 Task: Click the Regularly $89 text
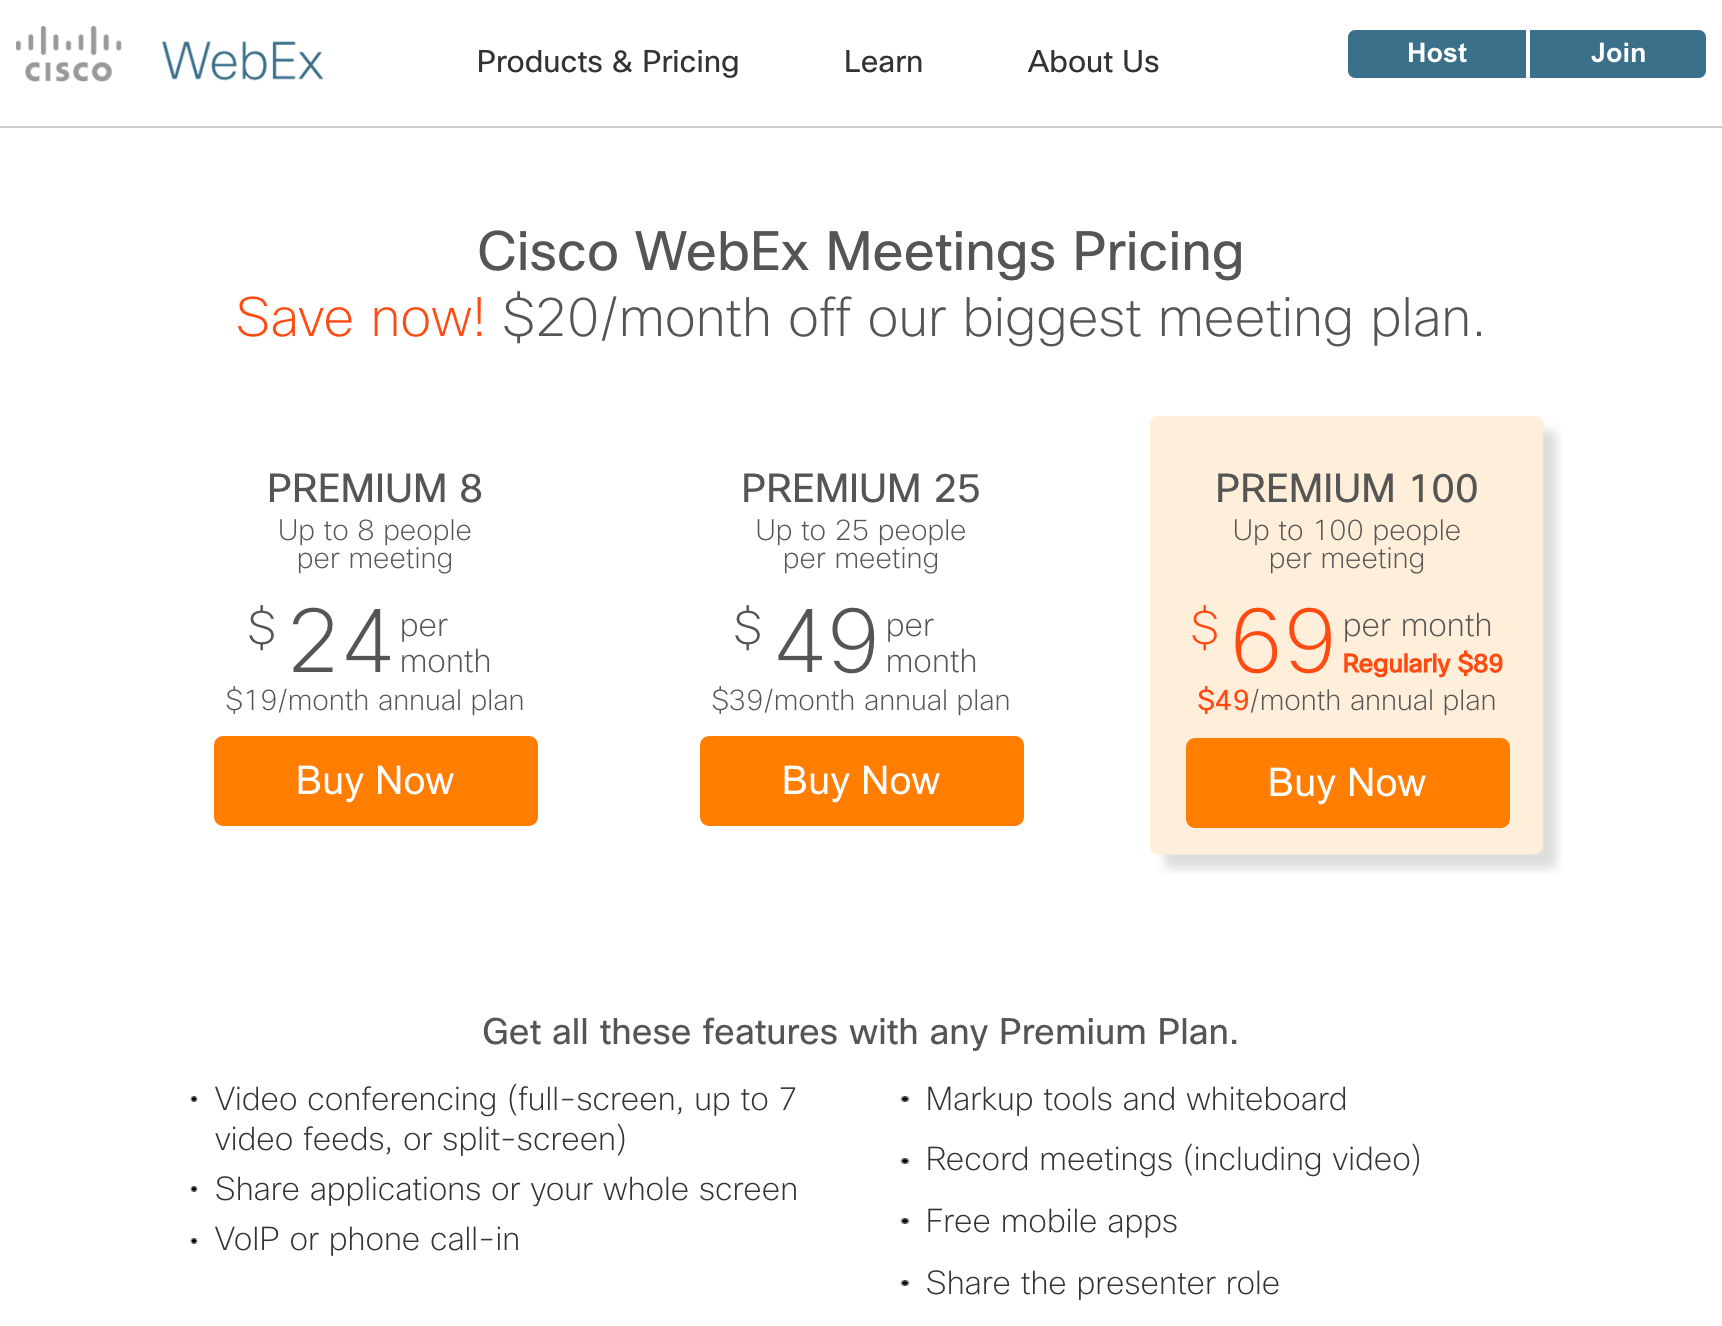[1423, 664]
